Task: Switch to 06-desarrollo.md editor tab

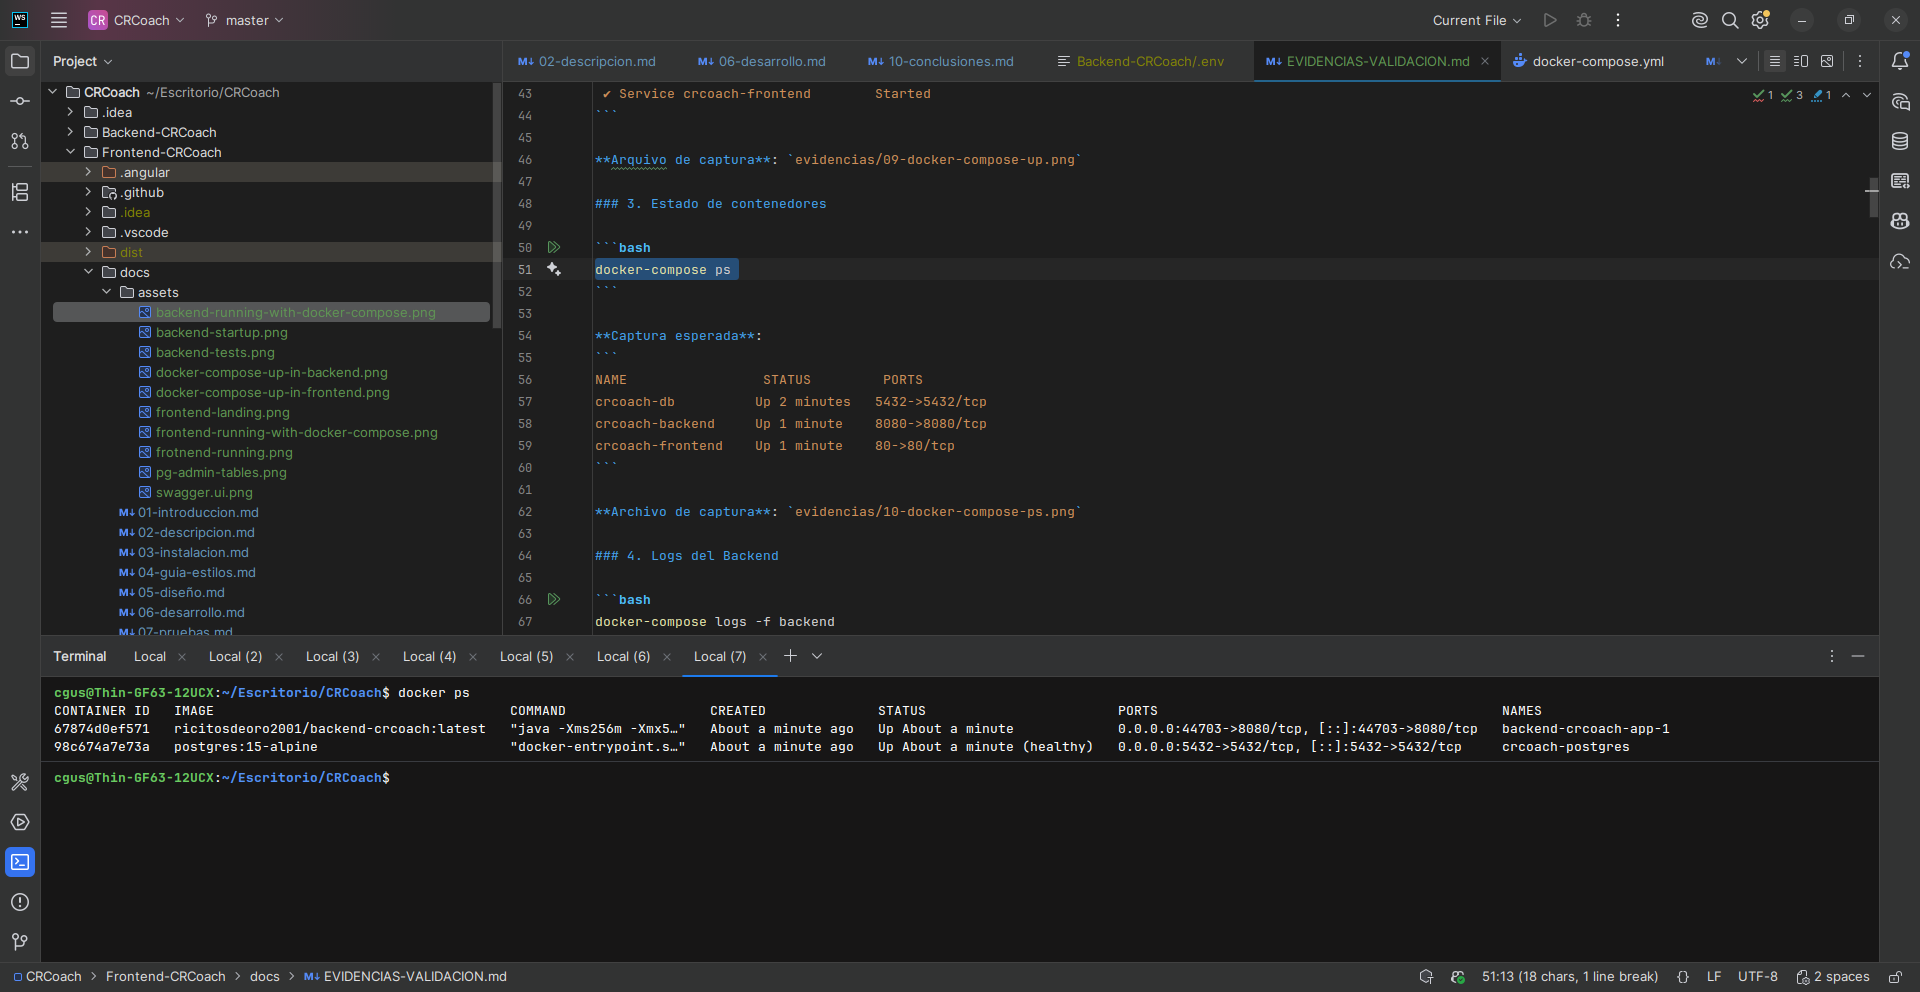Action: pos(762,61)
